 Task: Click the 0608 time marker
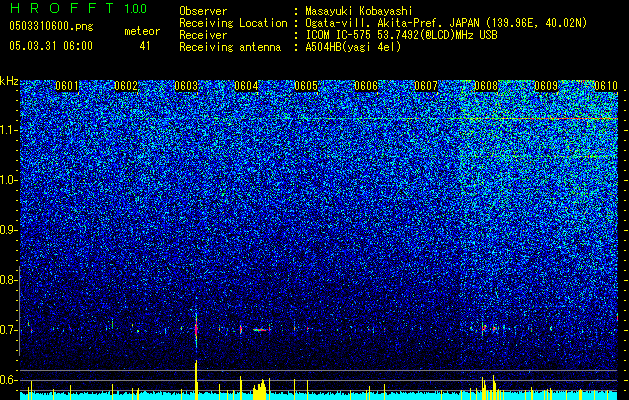(486, 86)
